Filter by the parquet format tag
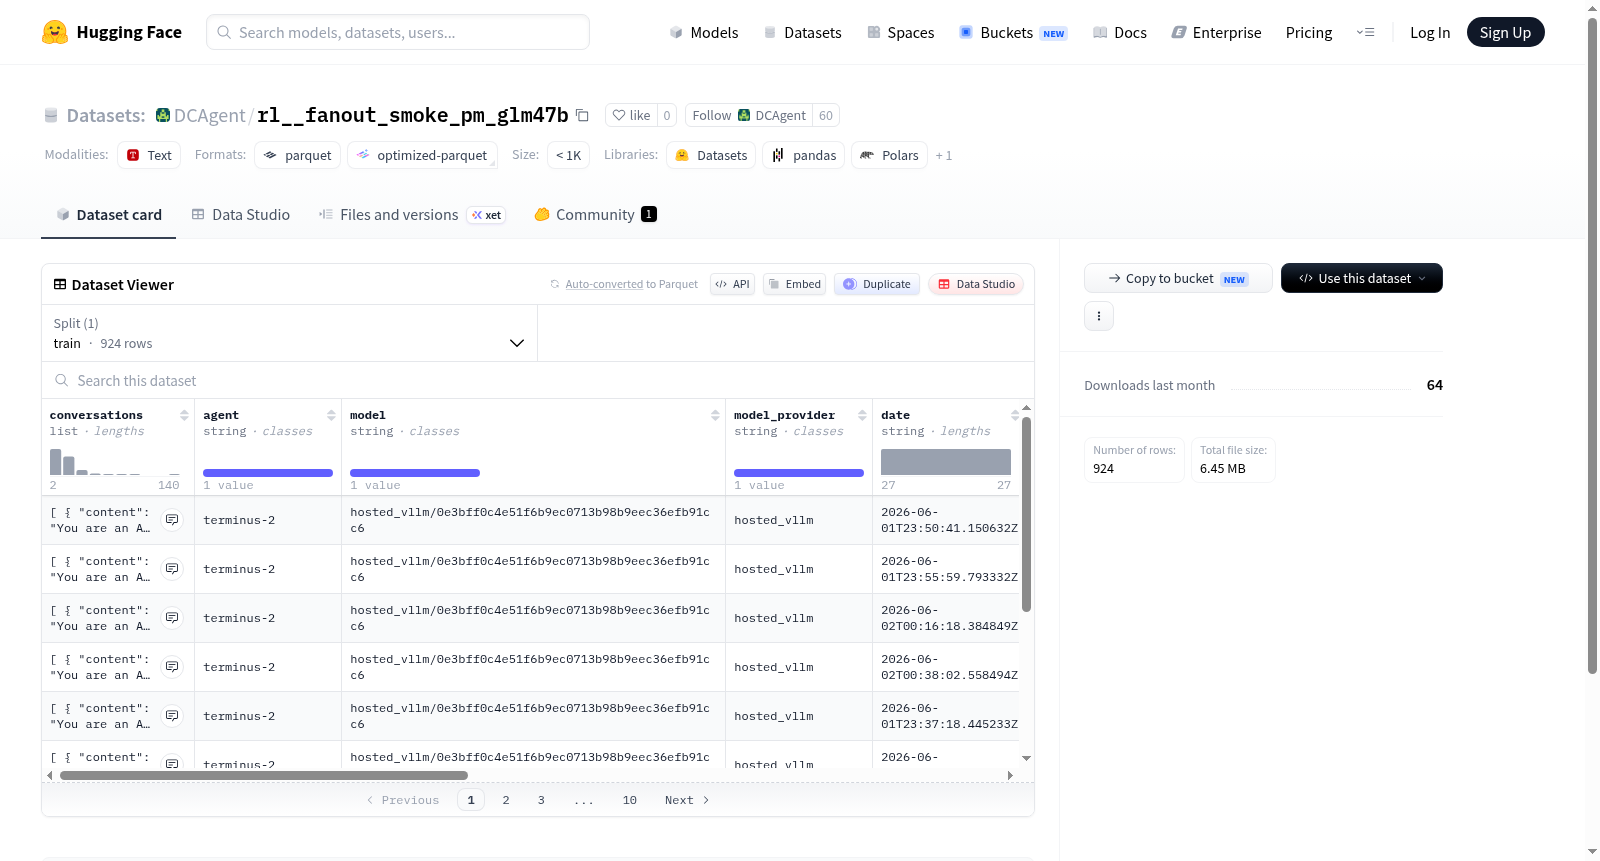Viewport: 1600px width, 861px height. tap(298, 155)
